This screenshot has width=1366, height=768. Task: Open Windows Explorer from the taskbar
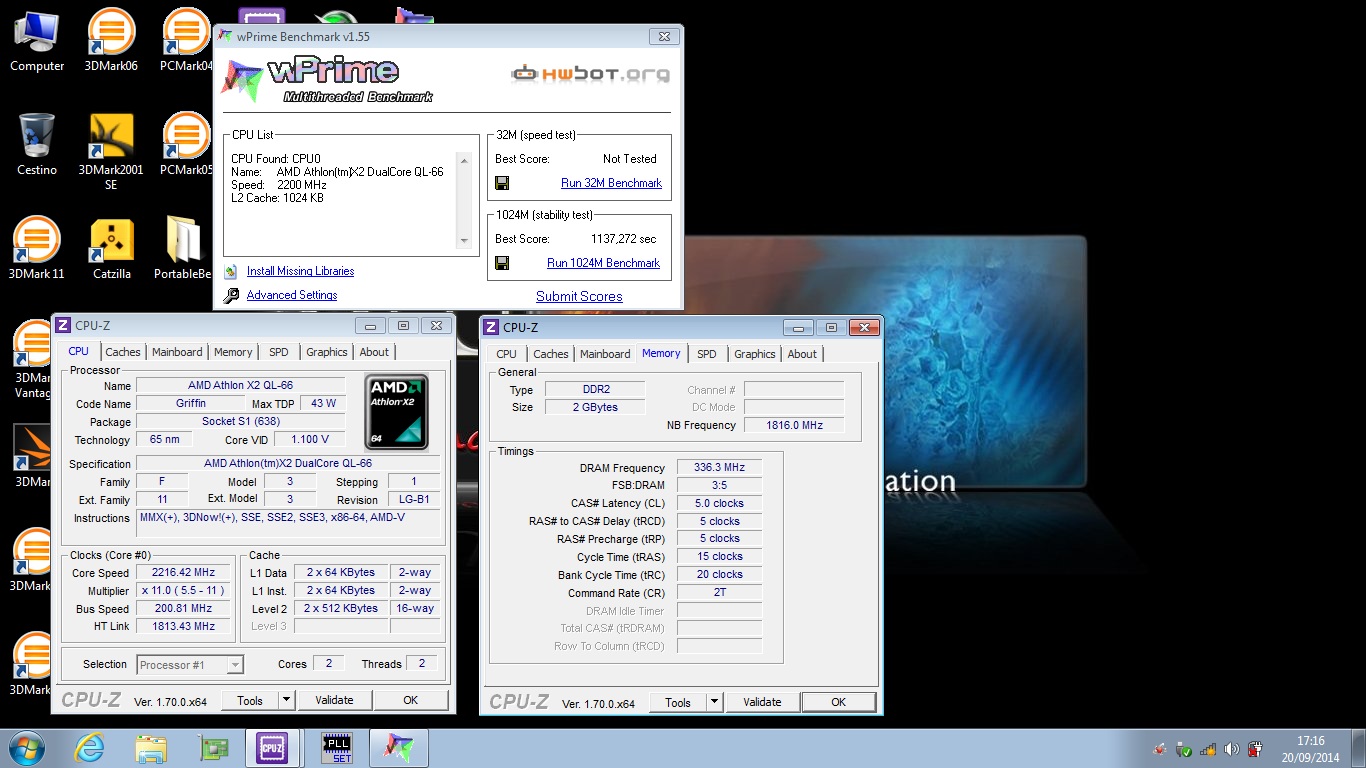151,748
